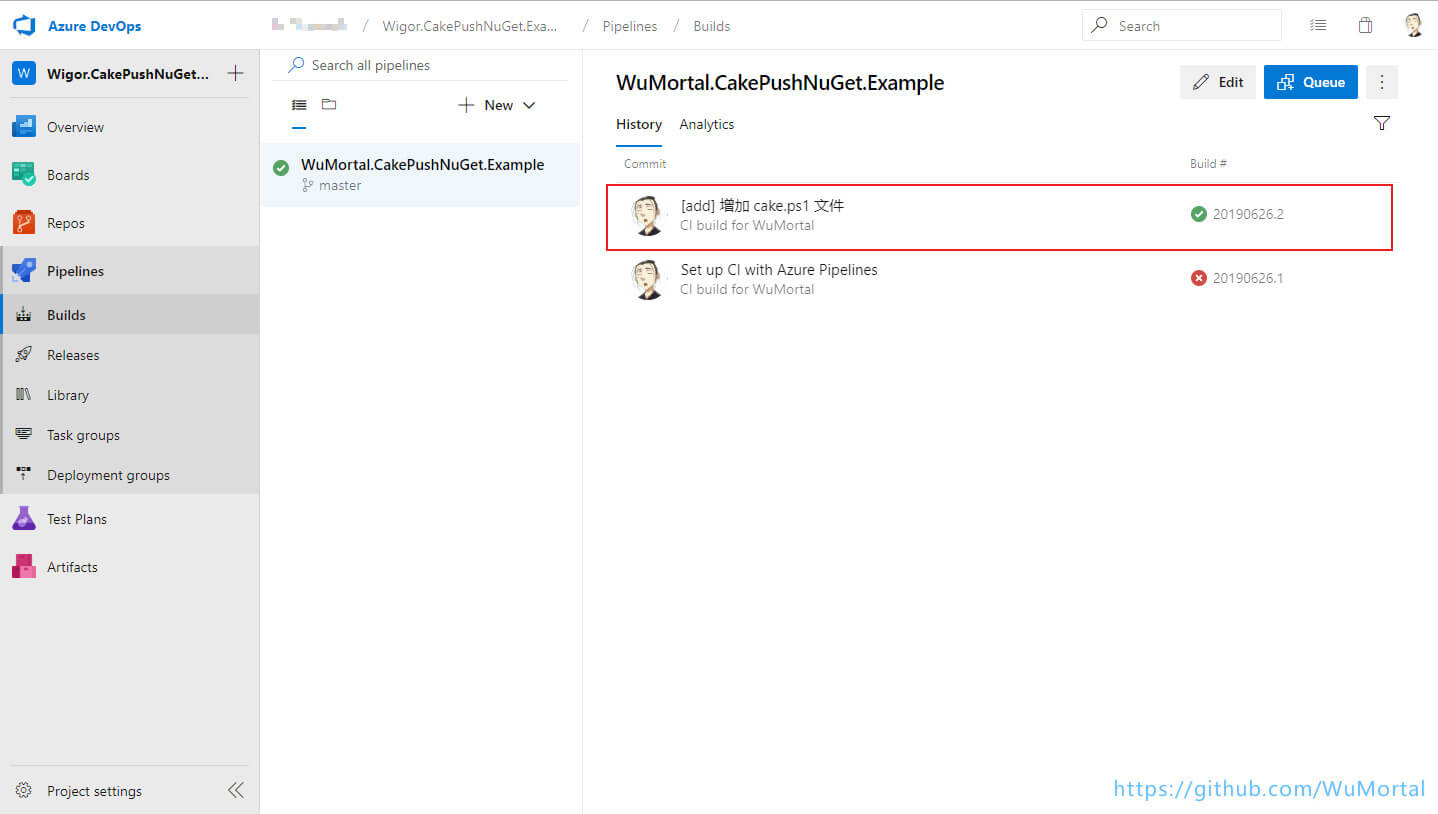The width and height of the screenshot is (1438, 814).
Task: Click succeeded status icon of build 20190626.2
Action: tap(1199, 214)
